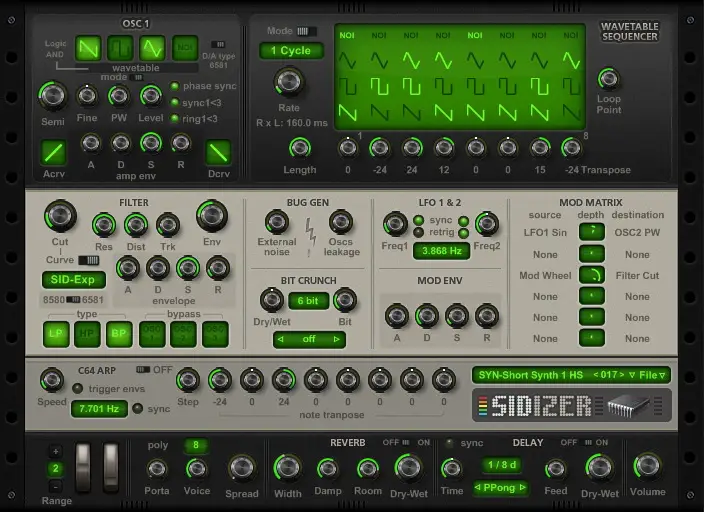Flip the Reverb OFF/ON switch

coord(405,443)
